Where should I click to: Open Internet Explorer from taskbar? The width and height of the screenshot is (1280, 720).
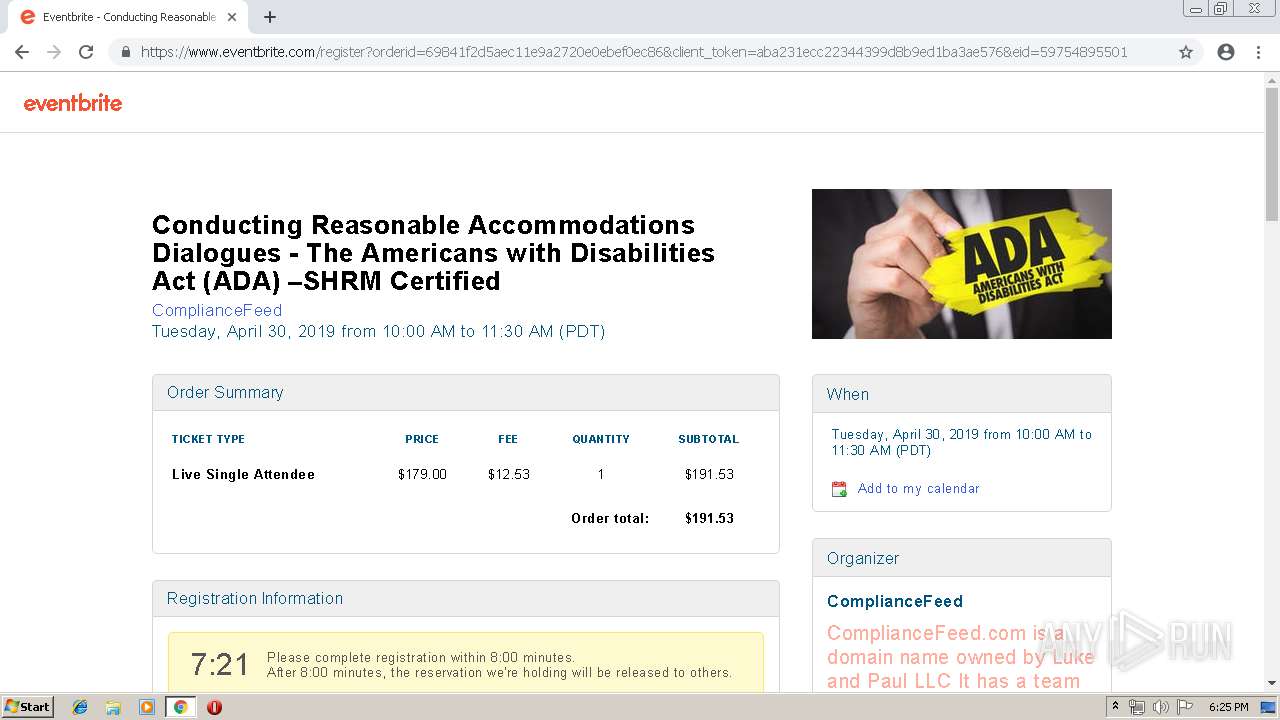(80, 707)
